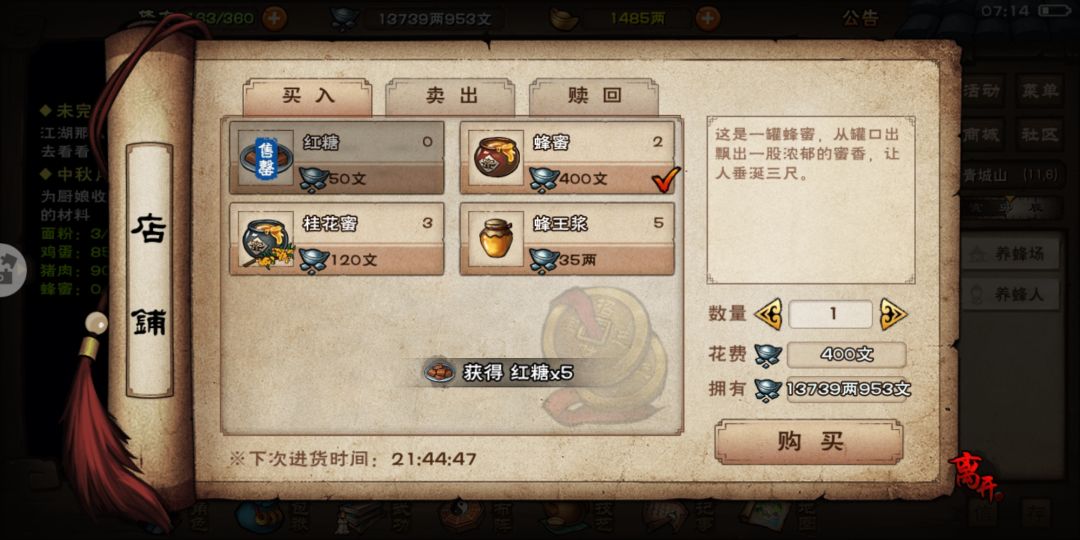The height and width of the screenshot is (540, 1080).
Task: Open the 买入 buy tab
Action: (x=307, y=96)
